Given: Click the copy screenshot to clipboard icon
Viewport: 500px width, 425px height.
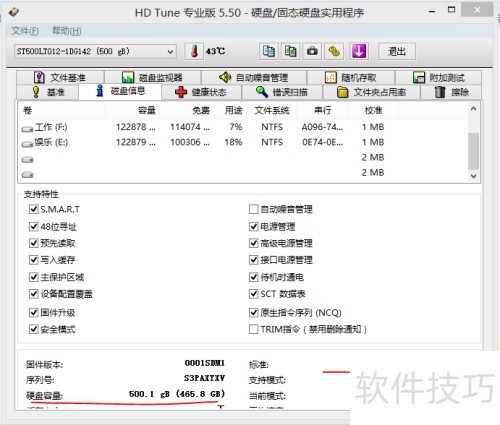Looking at the screenshot, I should click(x=290, y=51).
